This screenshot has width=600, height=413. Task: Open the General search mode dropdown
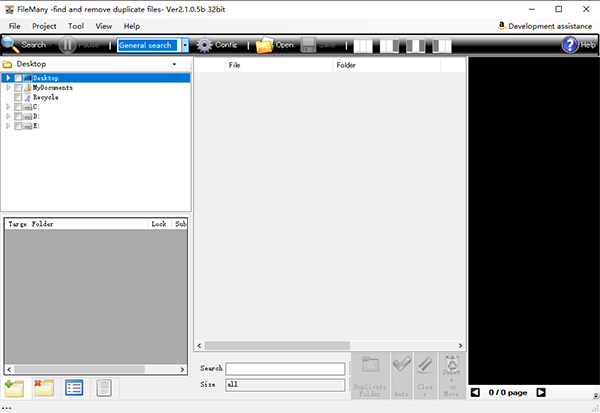click(184, 45)
